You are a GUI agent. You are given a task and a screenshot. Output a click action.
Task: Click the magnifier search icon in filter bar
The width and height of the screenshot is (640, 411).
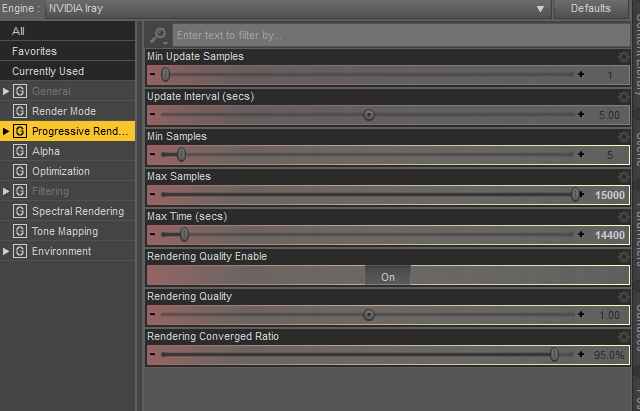point(159,36)
